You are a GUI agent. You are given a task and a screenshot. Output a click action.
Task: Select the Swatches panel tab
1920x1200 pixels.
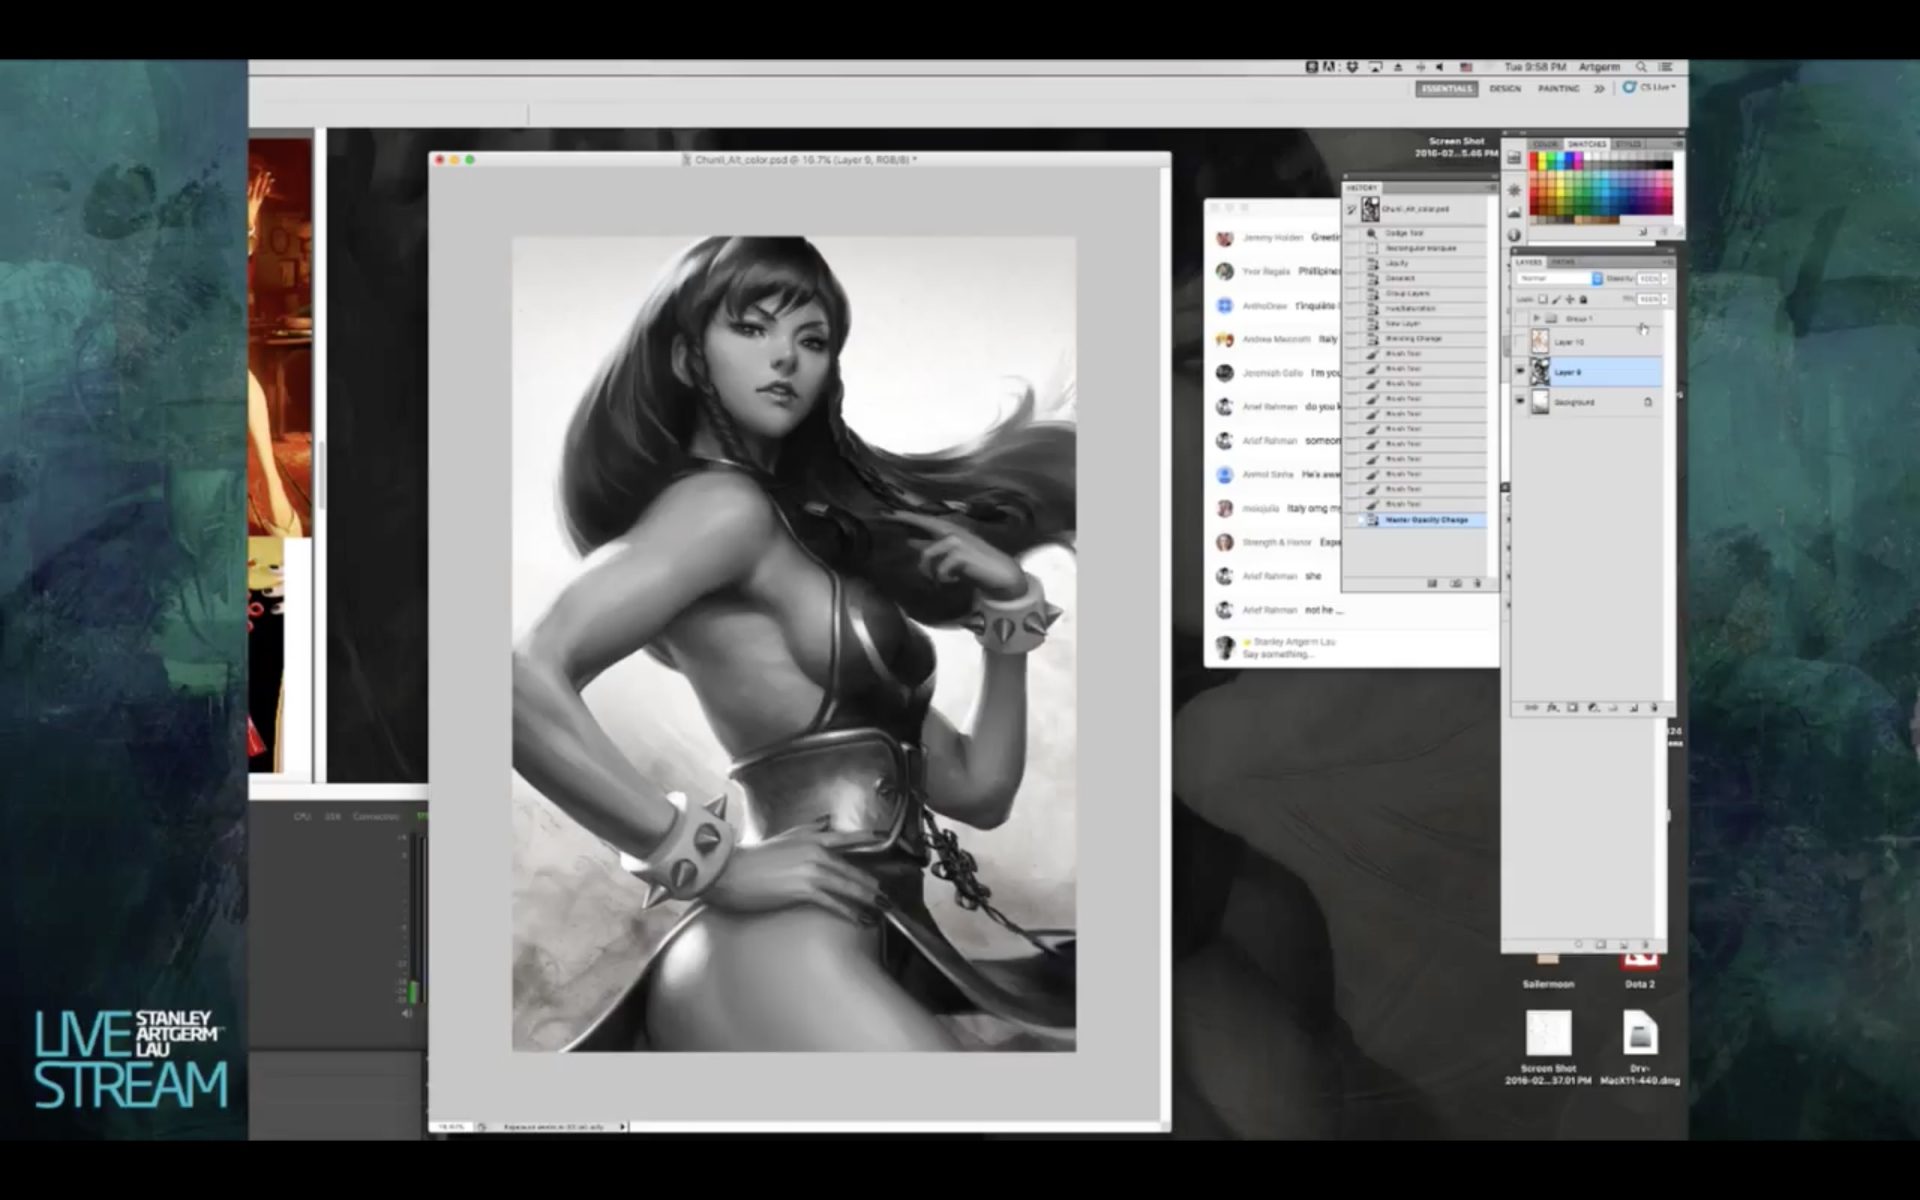pyautogui.click(x=1587, y=144)
